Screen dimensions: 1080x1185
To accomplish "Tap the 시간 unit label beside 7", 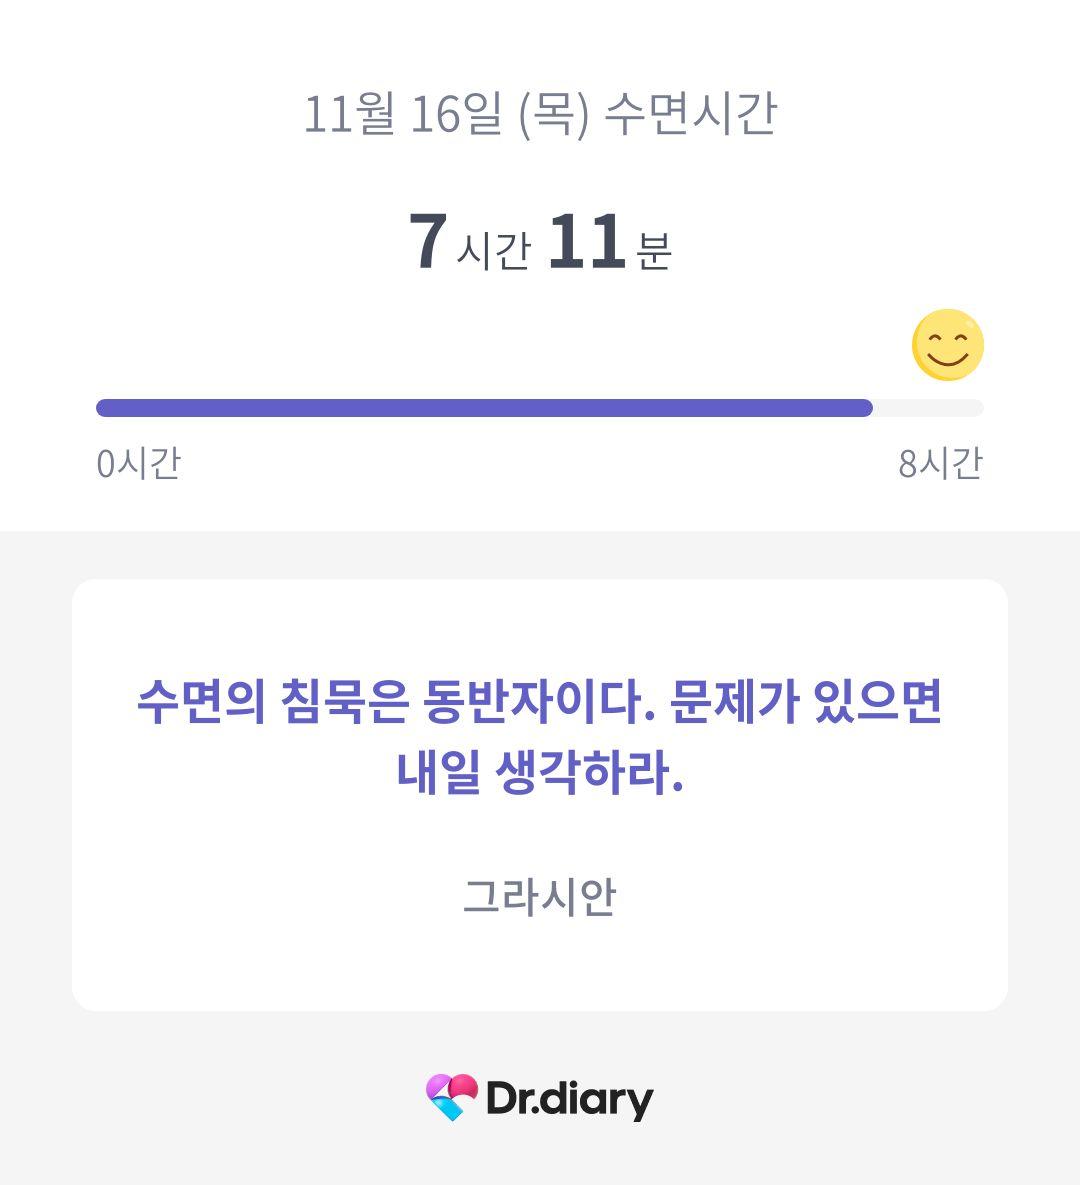I will coord(494,251).
